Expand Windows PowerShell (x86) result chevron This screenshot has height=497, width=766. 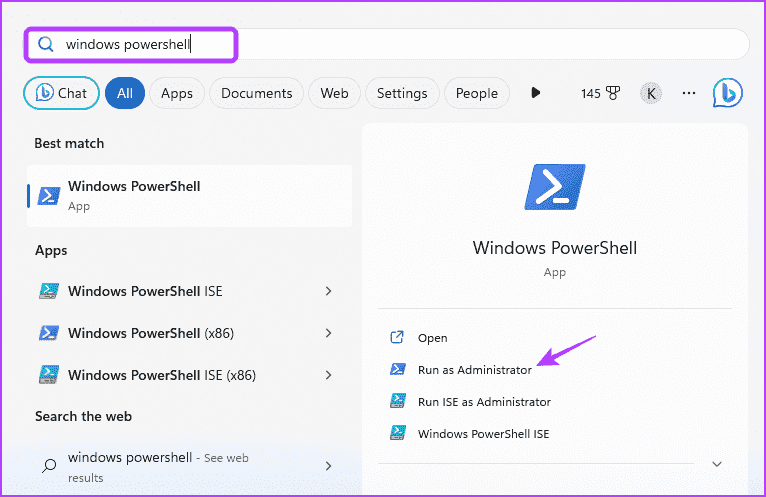click(328, 333)
